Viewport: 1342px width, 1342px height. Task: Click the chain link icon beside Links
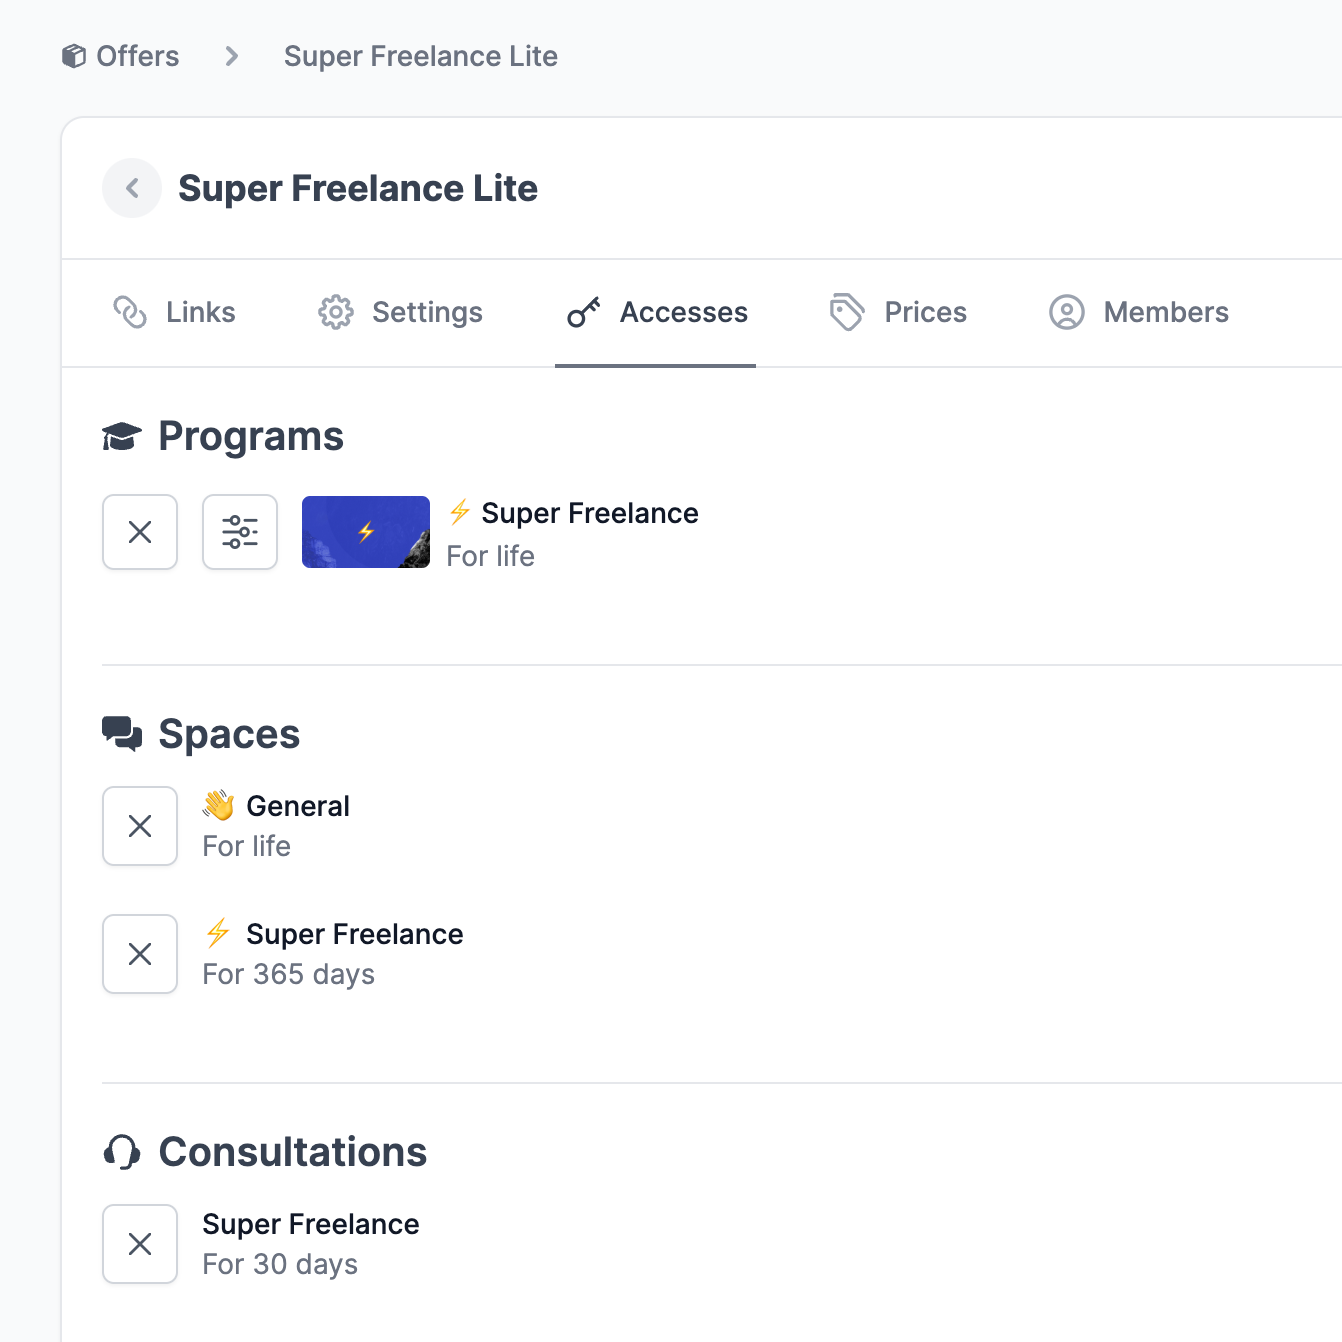130,312
